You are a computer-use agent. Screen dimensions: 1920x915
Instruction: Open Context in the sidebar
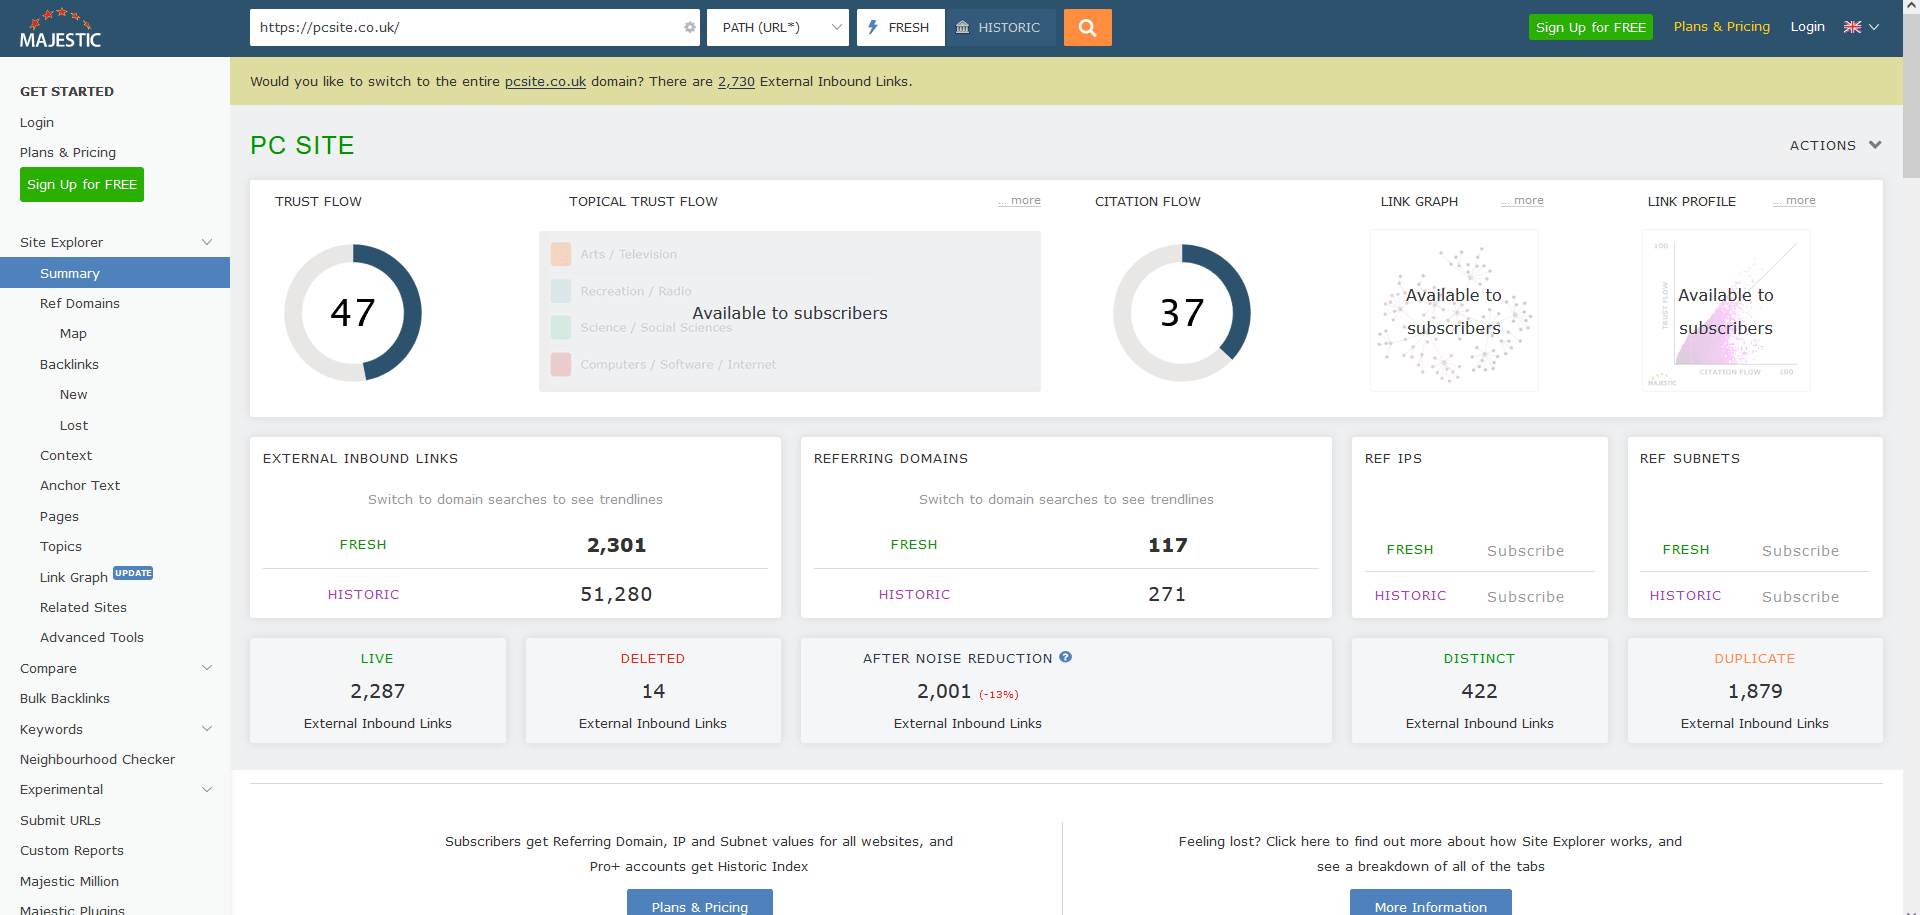click(x=66, y=455)
